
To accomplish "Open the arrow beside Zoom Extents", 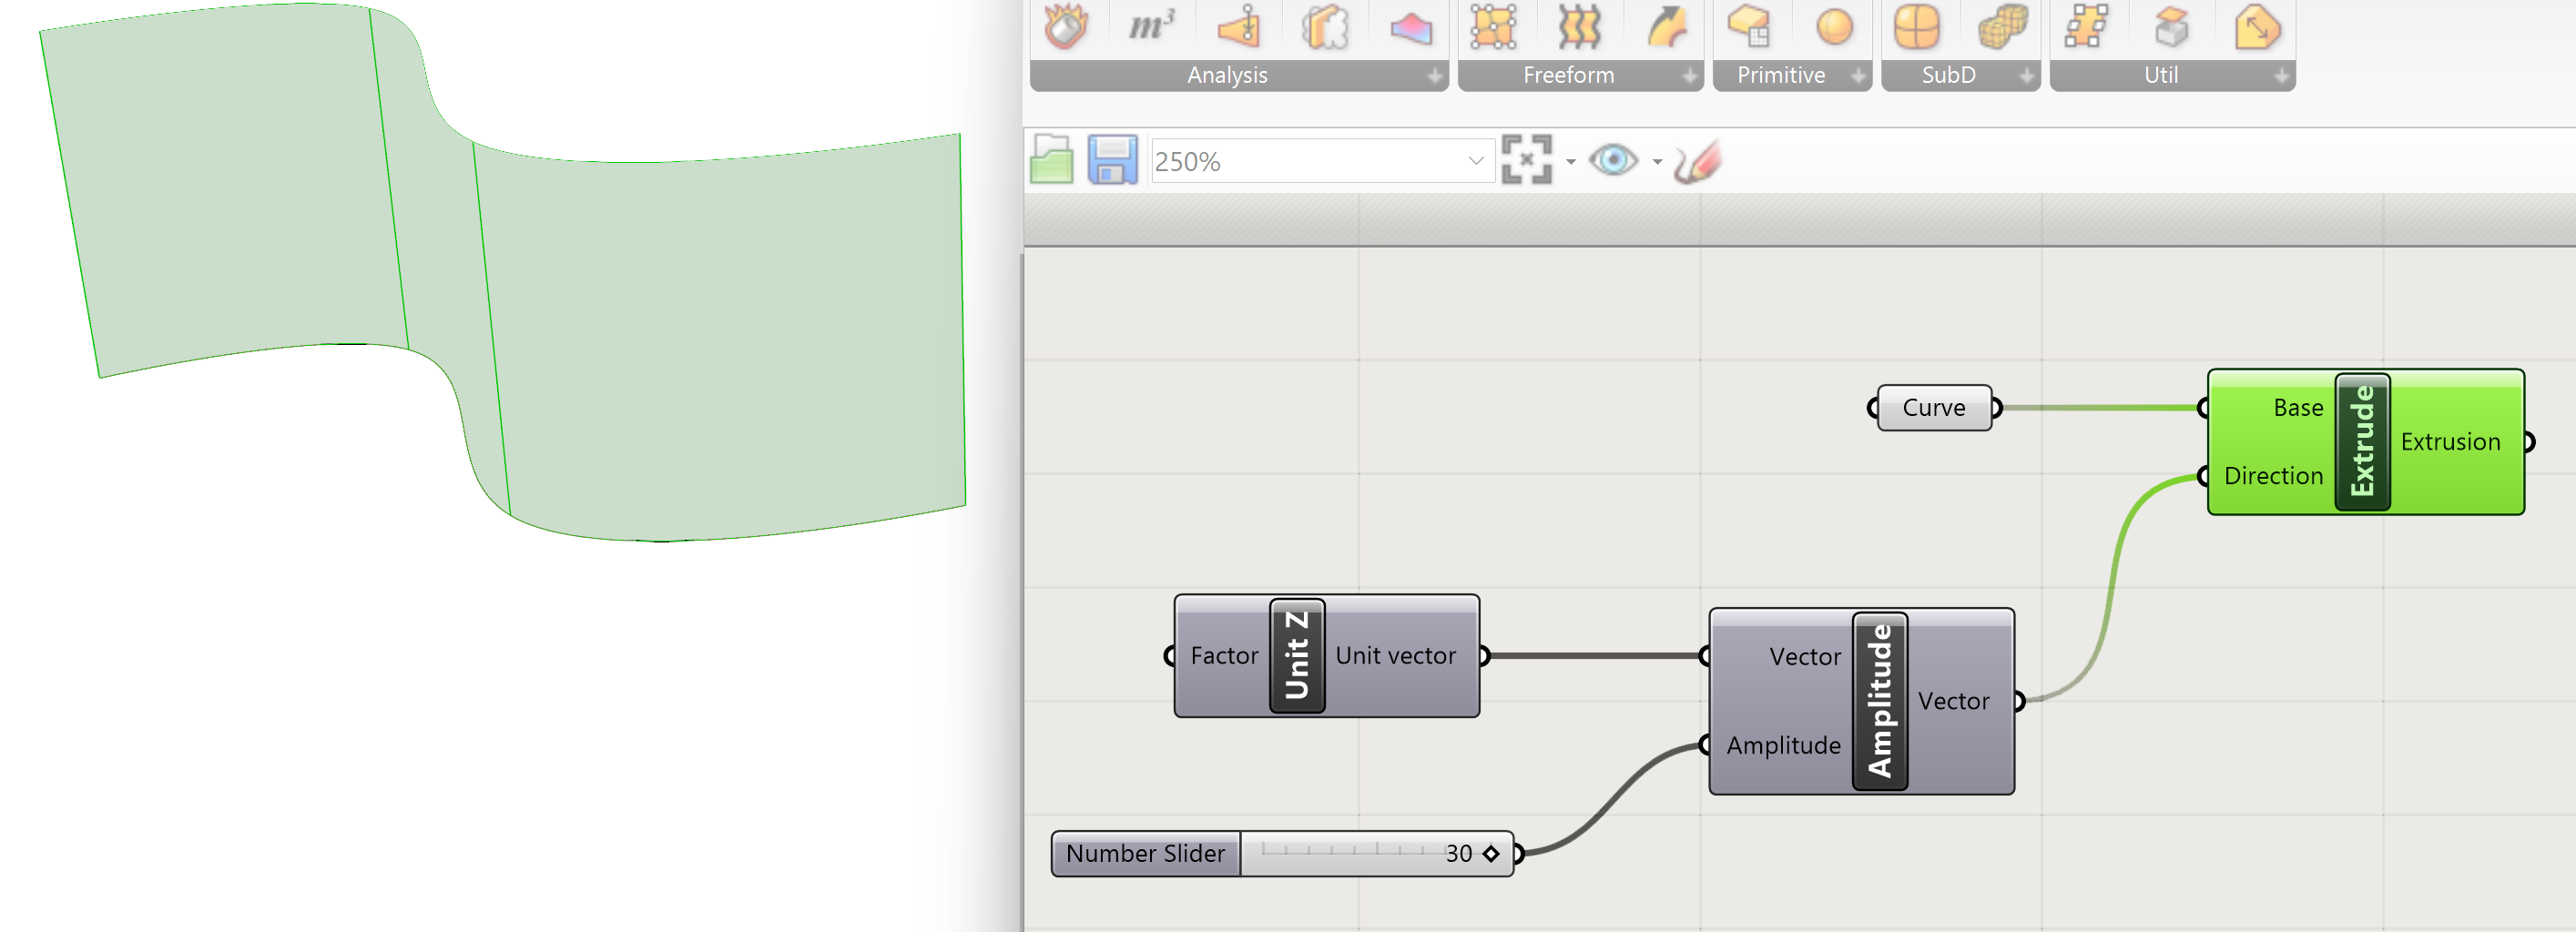I will point(1570,162).
